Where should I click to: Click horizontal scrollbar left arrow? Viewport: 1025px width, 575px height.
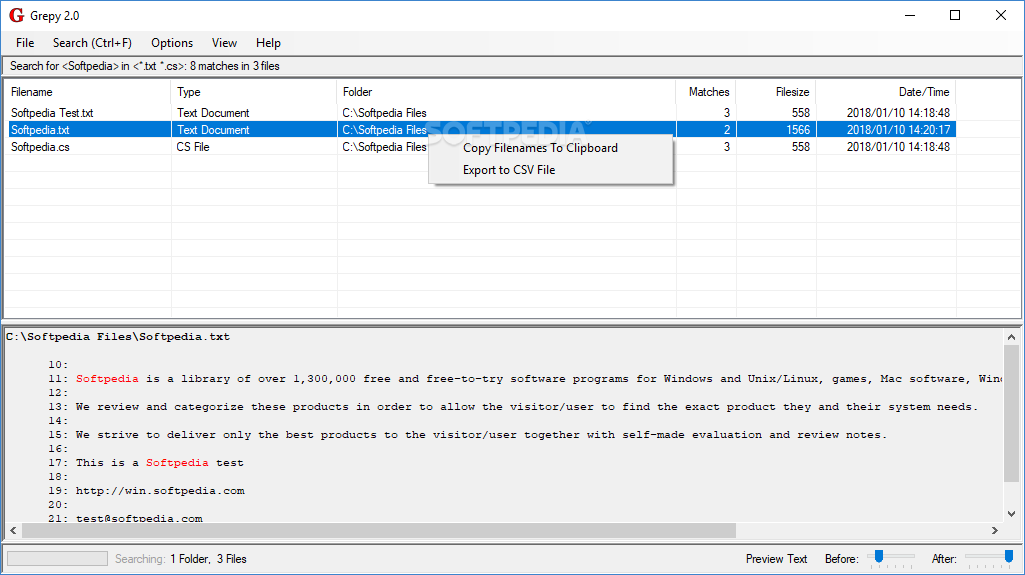[13, 531]
